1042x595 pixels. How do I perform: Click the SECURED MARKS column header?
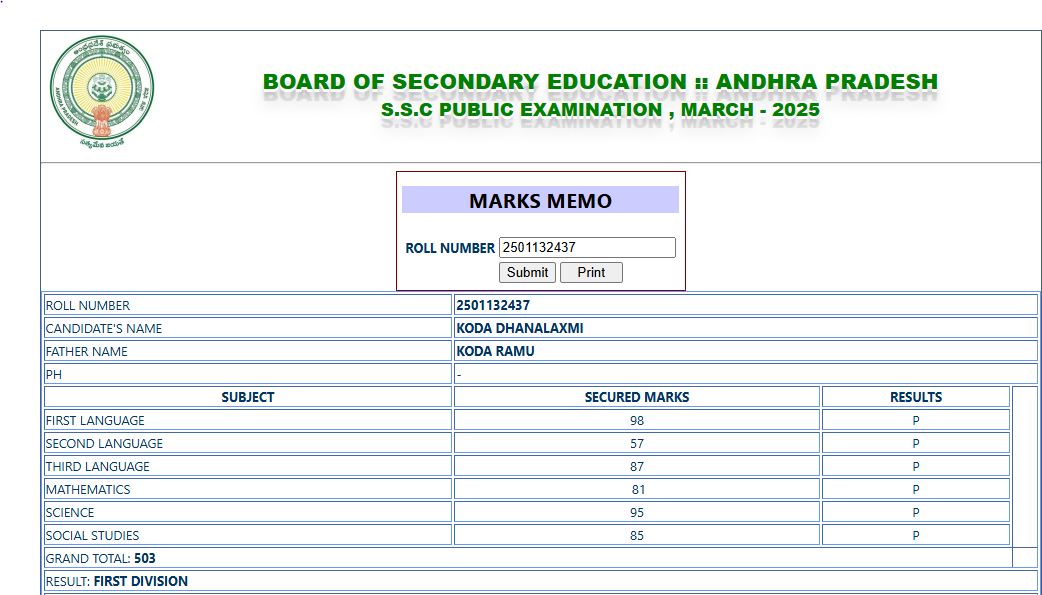coord(637,397)
